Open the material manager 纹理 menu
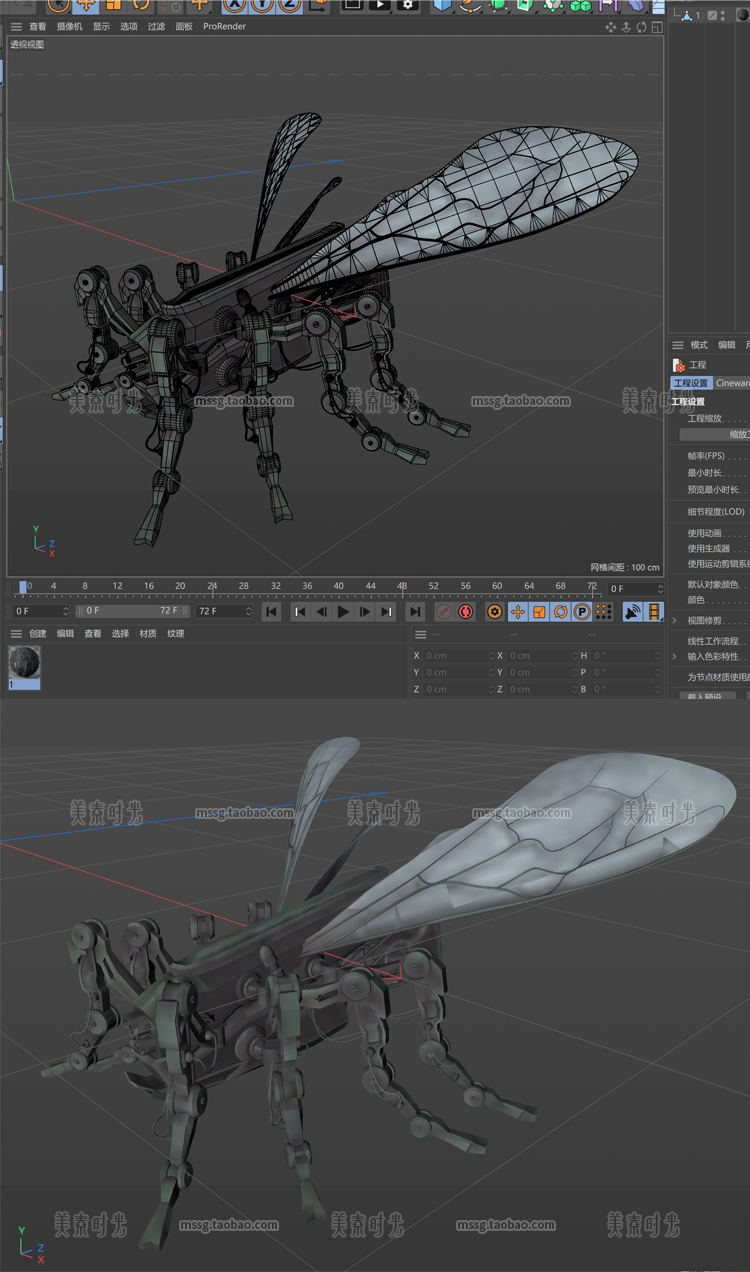The image size is (750, 1272). click(x=176, y=634)
